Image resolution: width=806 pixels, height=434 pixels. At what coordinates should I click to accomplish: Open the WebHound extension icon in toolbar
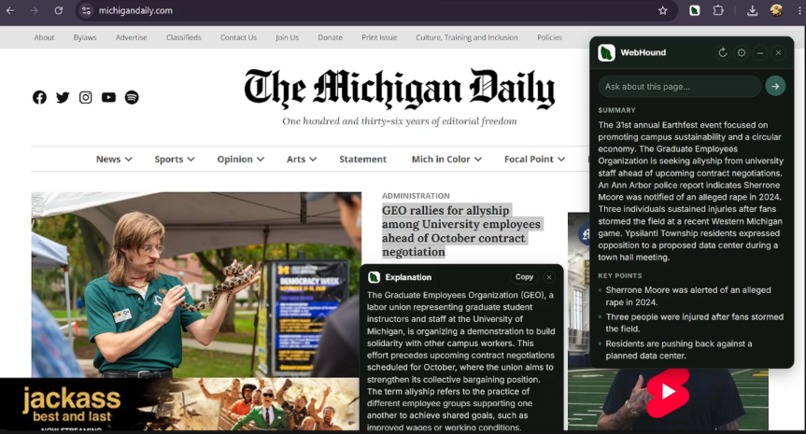click(694, 10)
